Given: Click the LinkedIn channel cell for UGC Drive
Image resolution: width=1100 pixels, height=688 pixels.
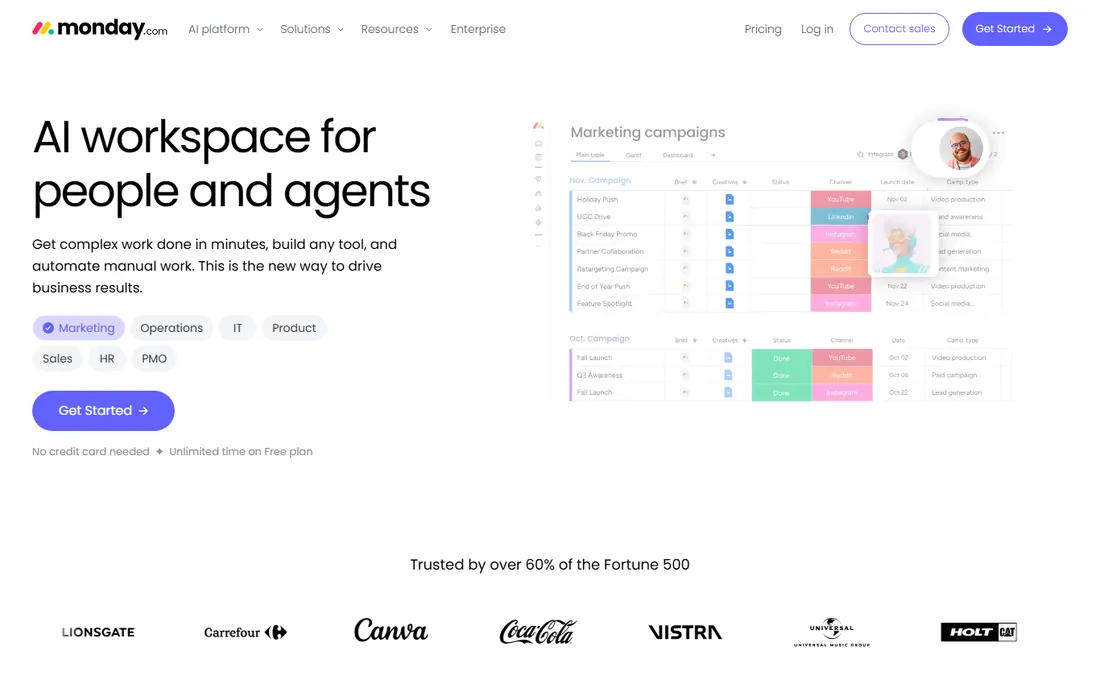Looking at the screenshot, I should click(x=840, y=217).
